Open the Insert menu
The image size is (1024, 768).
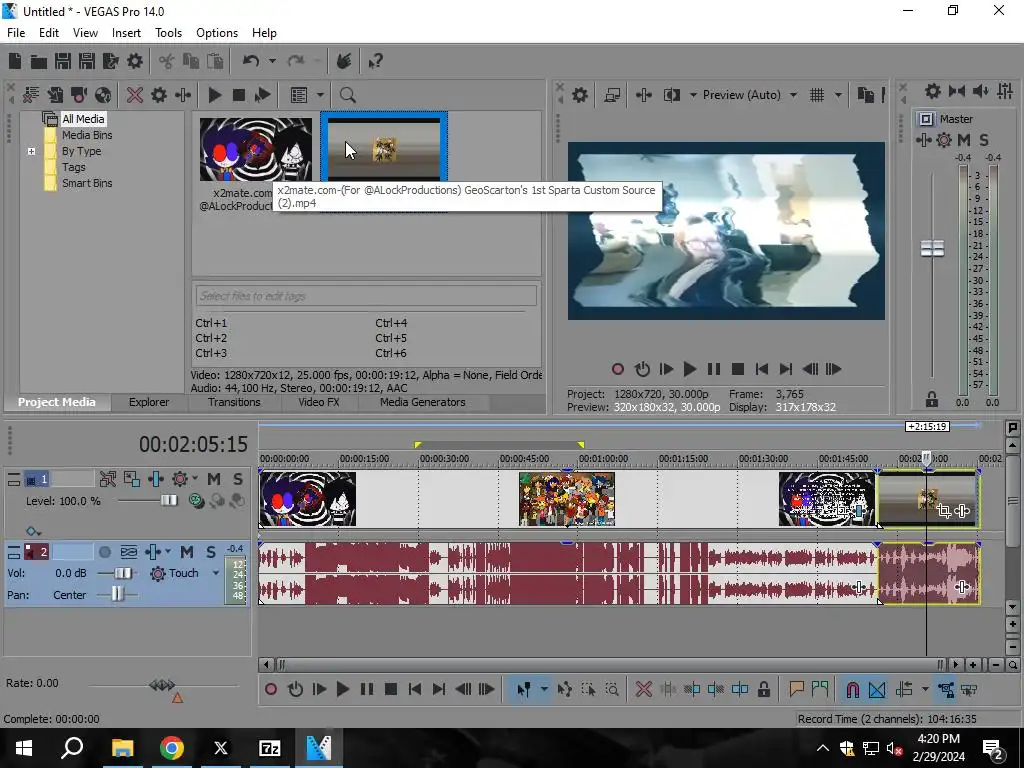point(126,33)
